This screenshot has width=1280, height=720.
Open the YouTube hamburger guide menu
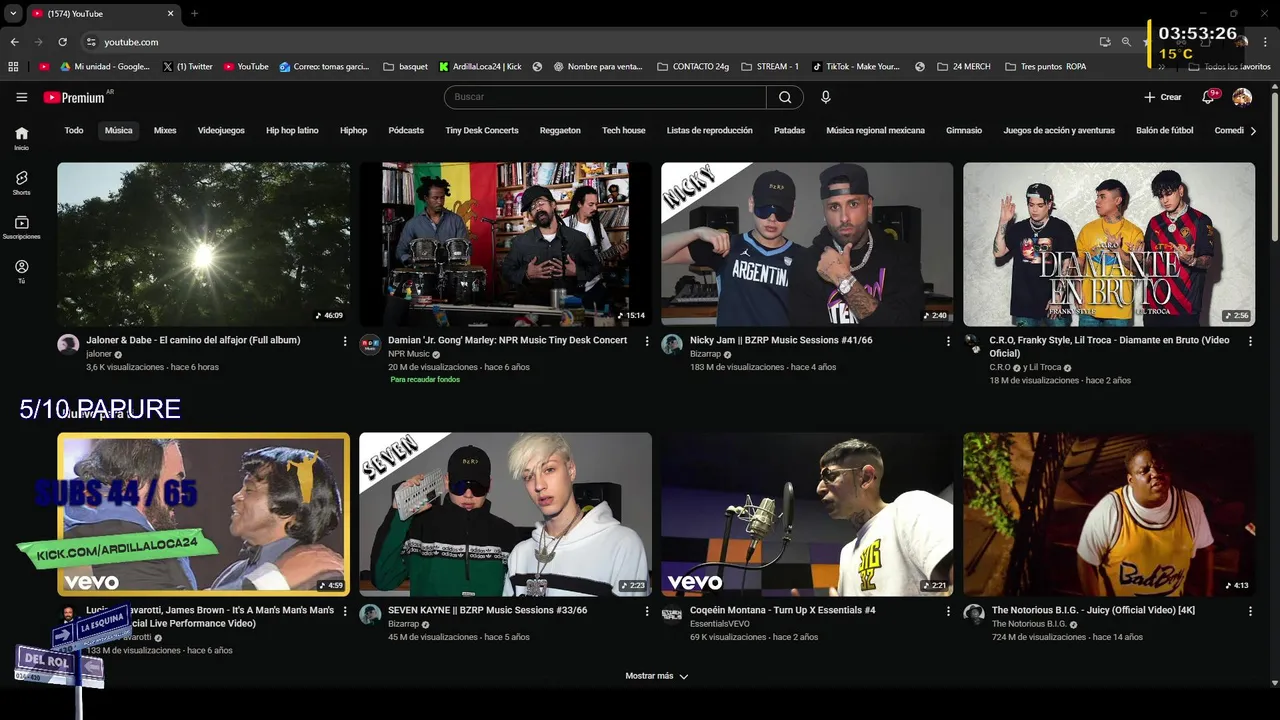point(22,97)
